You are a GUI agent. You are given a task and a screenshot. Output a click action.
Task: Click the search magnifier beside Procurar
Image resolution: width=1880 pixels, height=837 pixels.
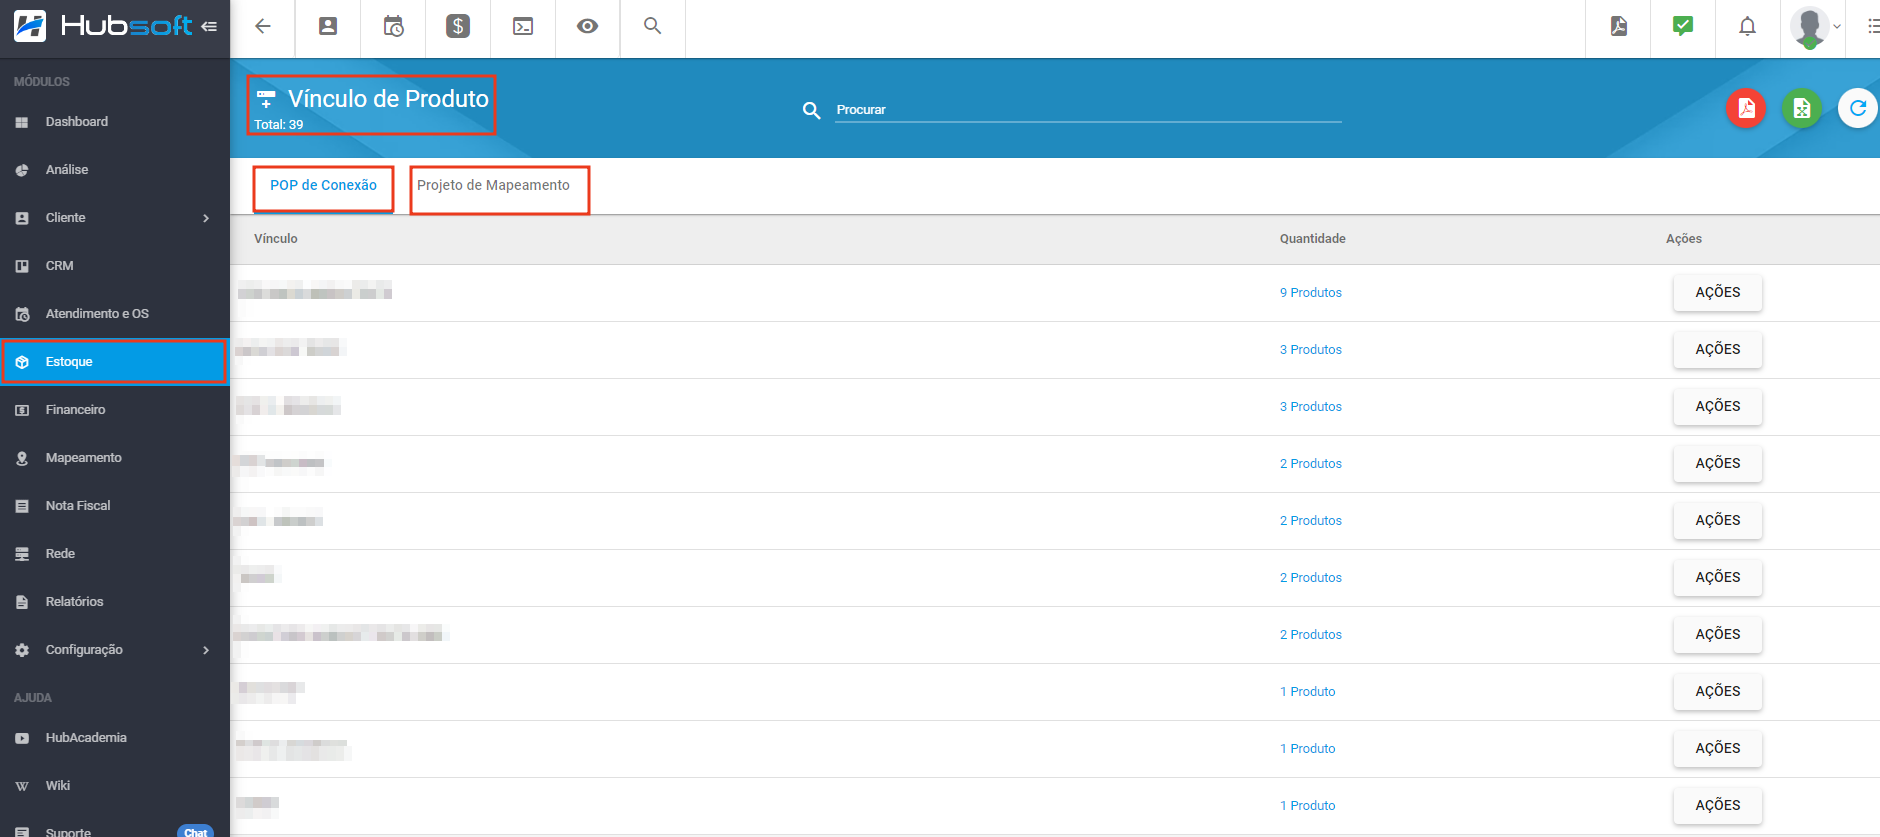(812, 110)
